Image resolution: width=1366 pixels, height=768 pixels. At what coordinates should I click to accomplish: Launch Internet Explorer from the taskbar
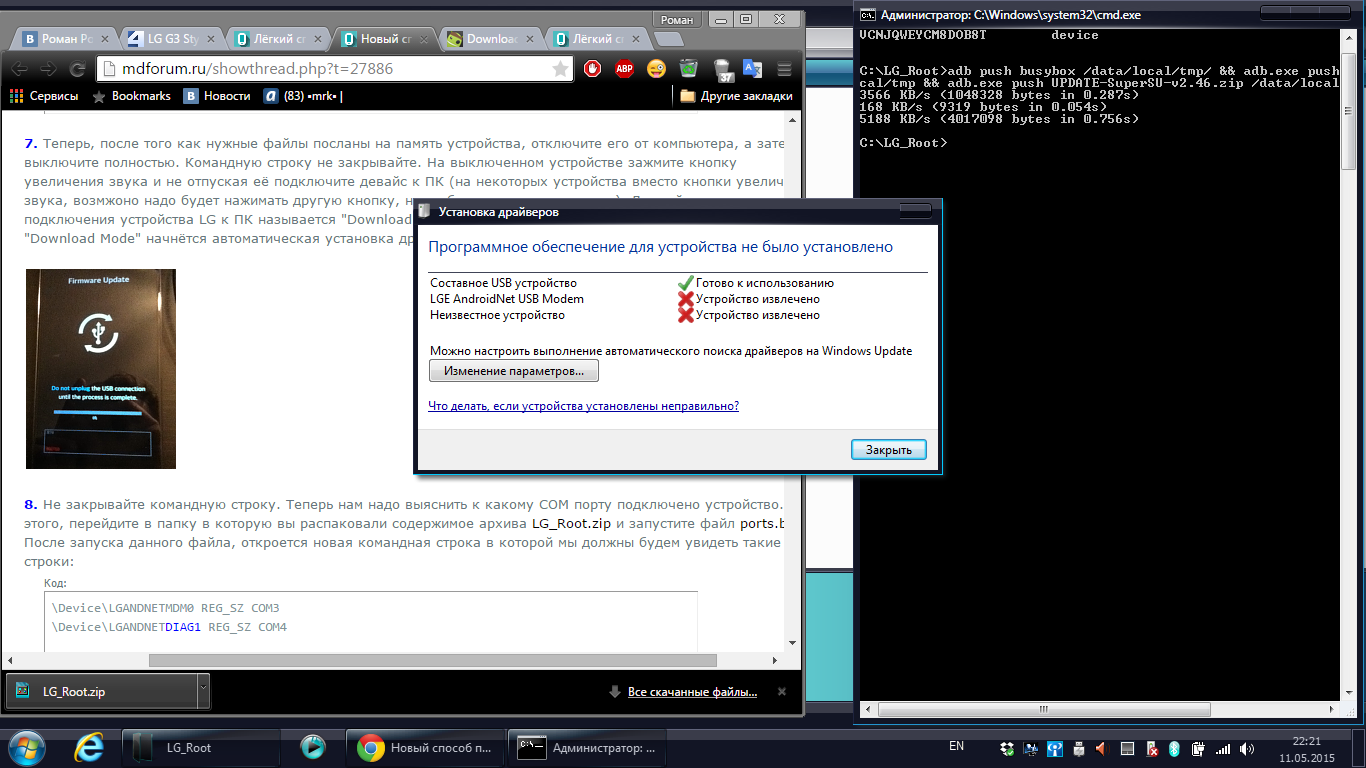coord(89,747)
